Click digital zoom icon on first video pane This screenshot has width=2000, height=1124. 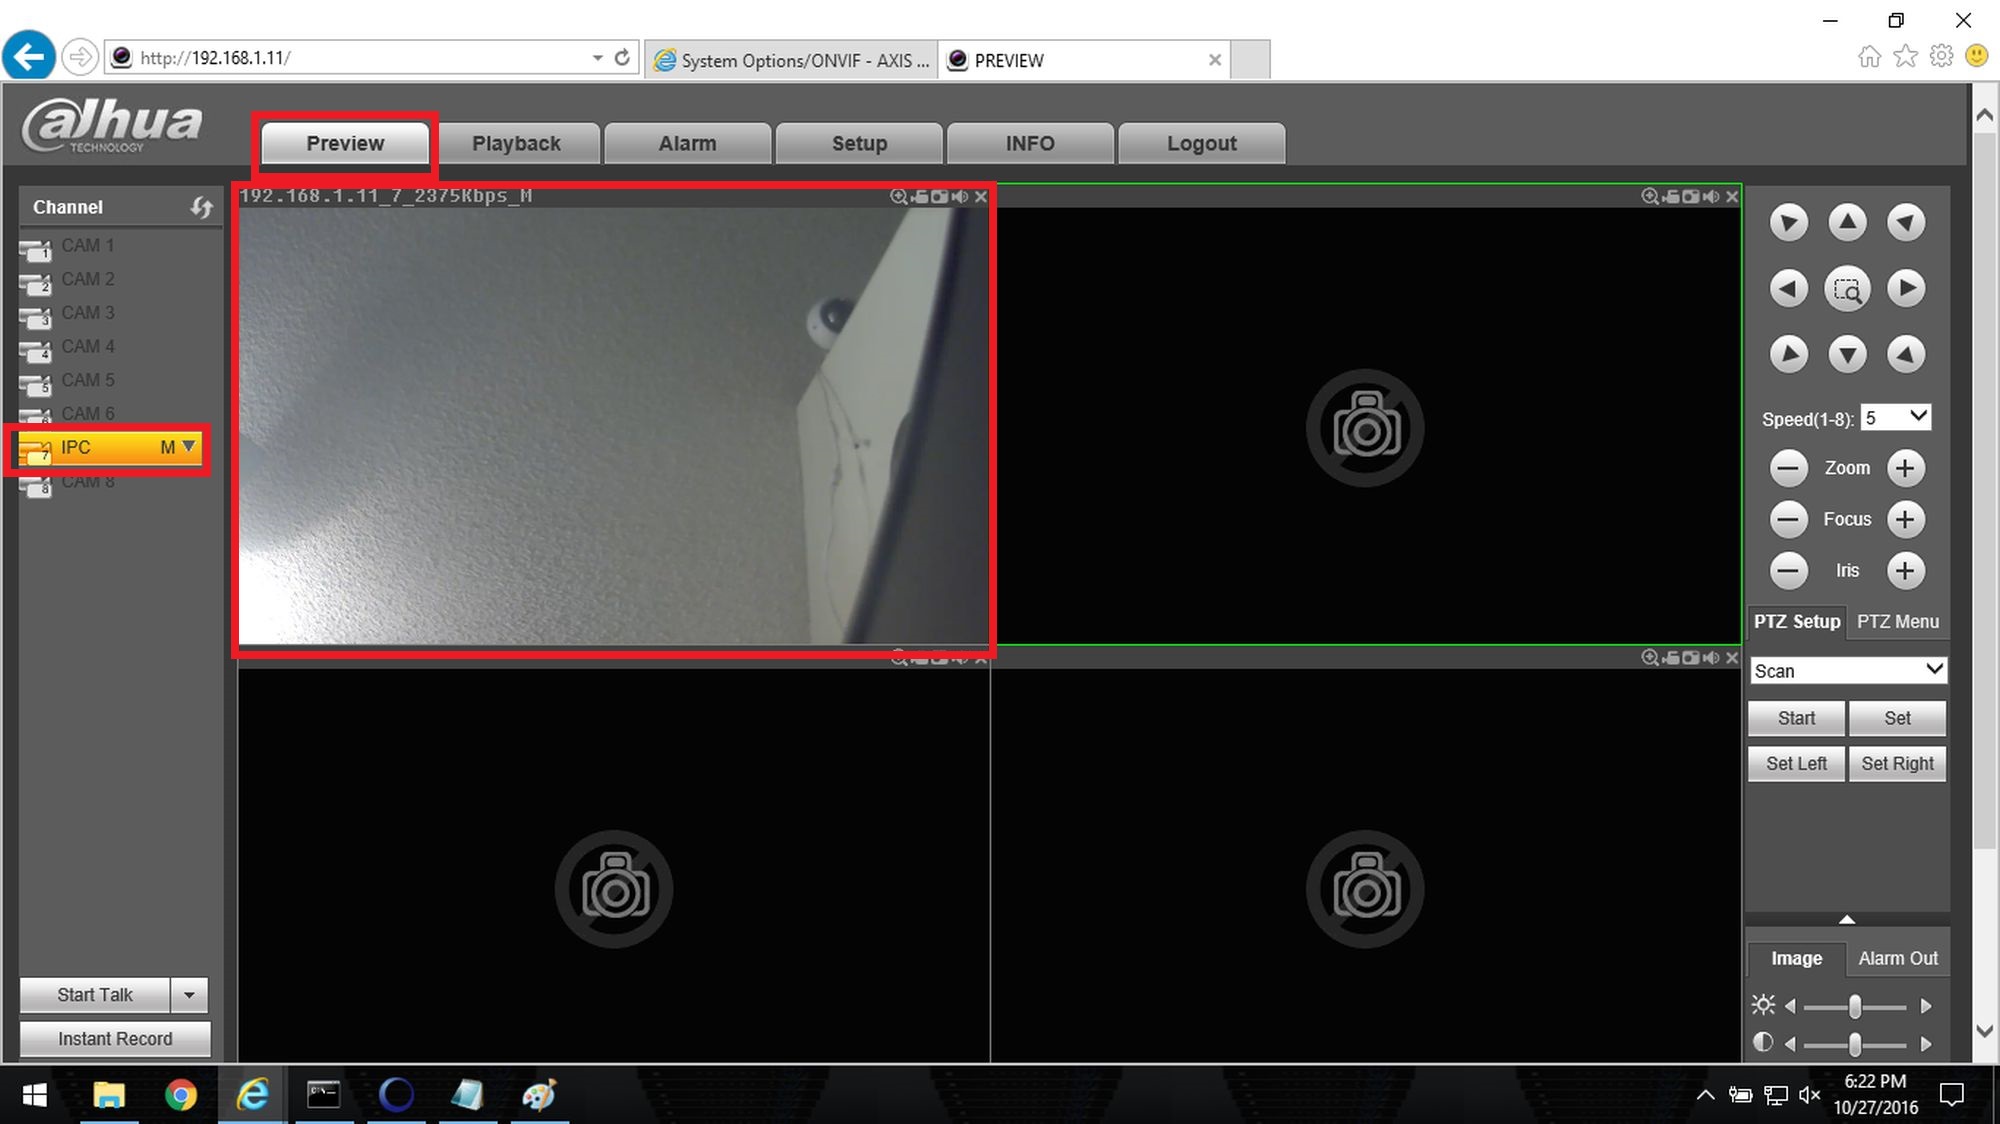898,197
